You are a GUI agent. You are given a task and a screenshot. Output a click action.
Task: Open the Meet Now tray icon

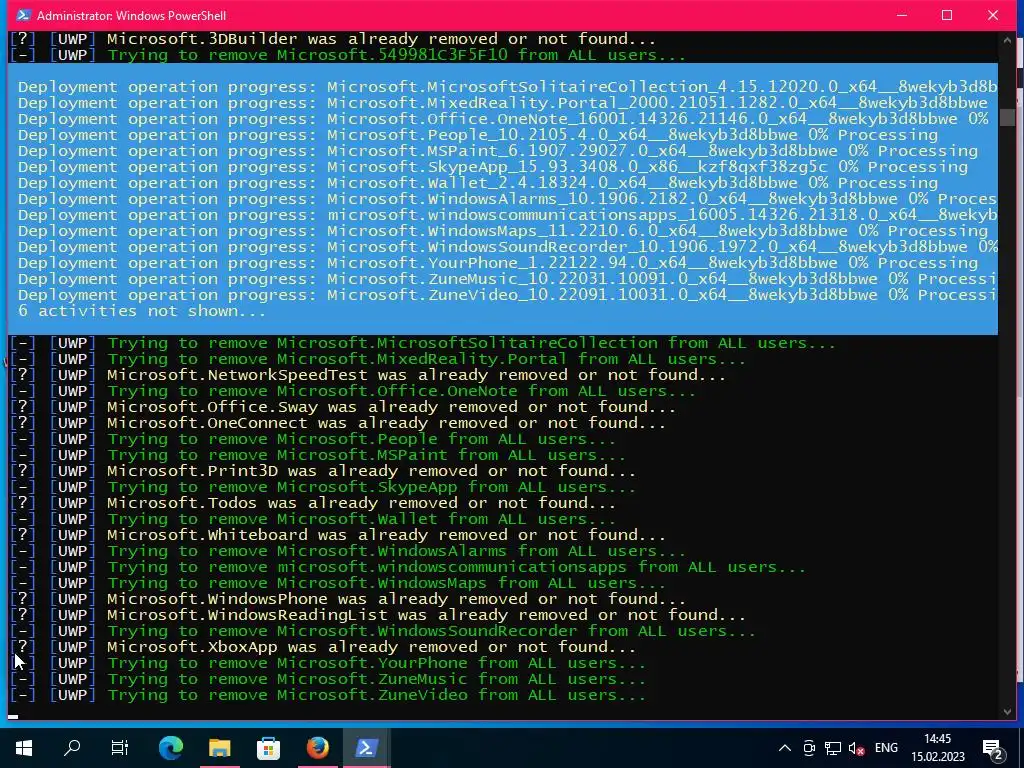tap(809, 748)
